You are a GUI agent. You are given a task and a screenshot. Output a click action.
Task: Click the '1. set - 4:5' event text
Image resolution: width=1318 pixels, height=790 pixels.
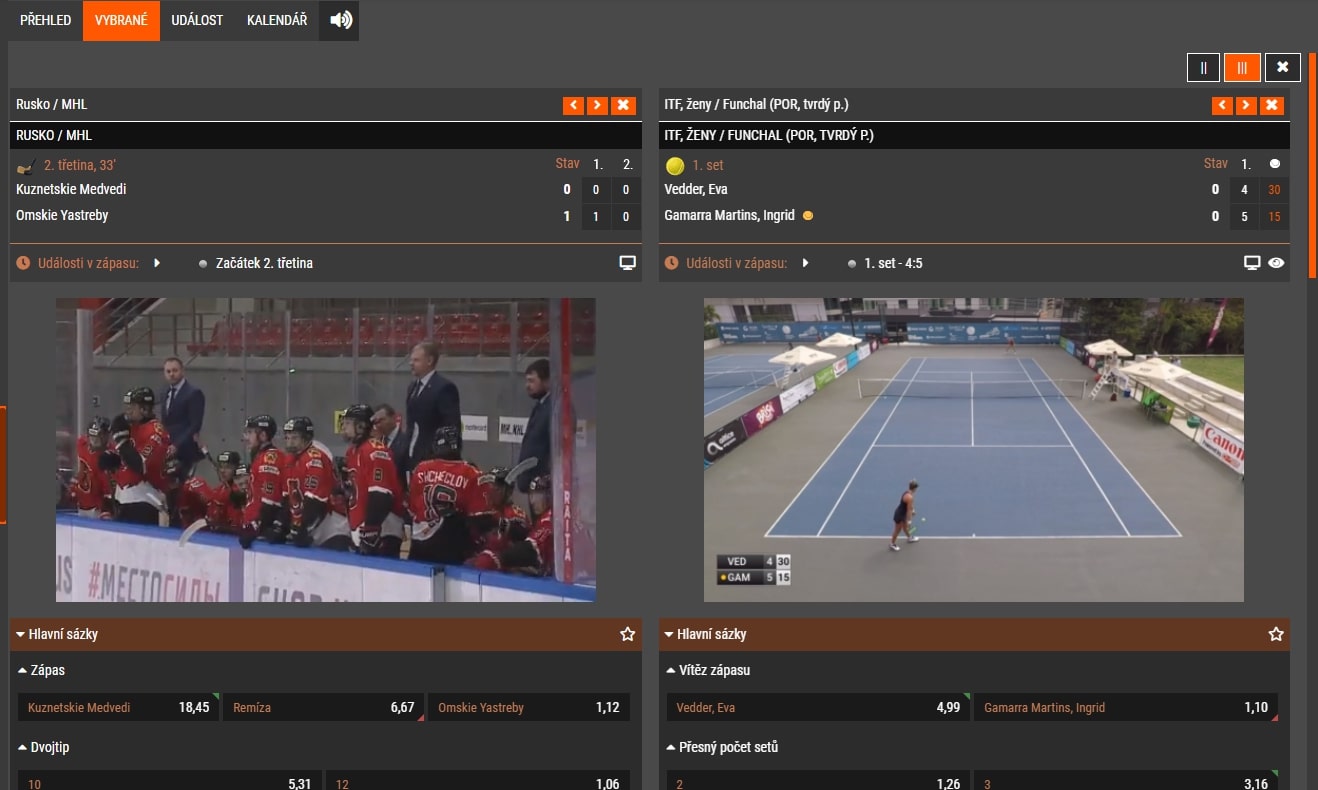coord(893,263)
